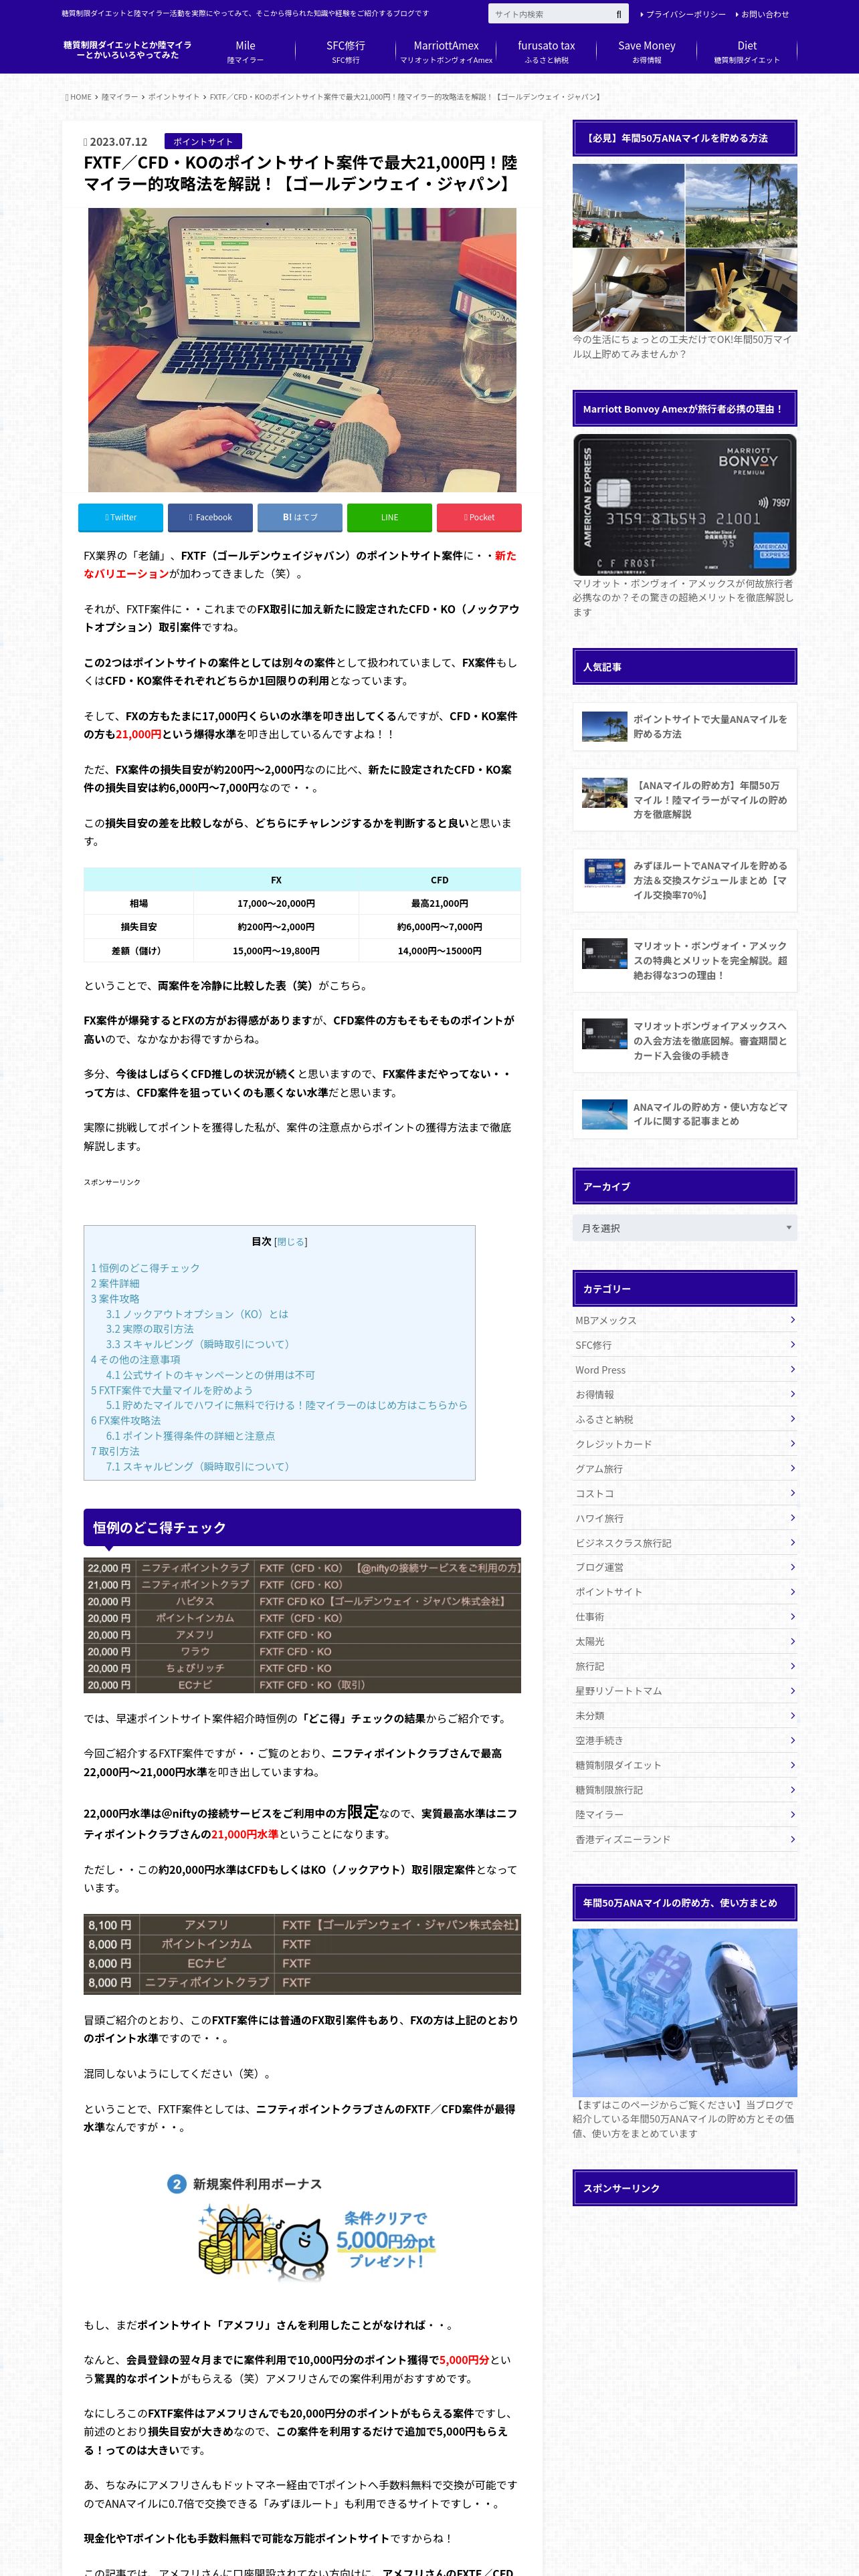Jump to 4 その他の注意事項
This screenshot has height=2576, width=859.
point(136,1360)
